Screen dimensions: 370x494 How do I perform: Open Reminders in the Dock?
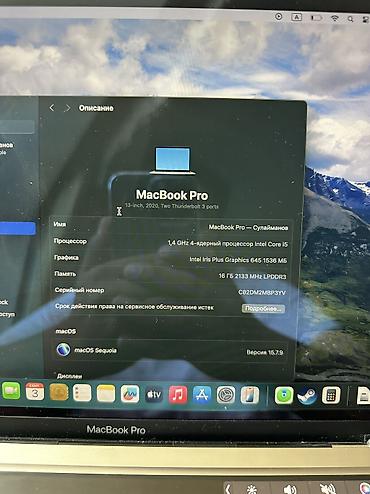82,393
